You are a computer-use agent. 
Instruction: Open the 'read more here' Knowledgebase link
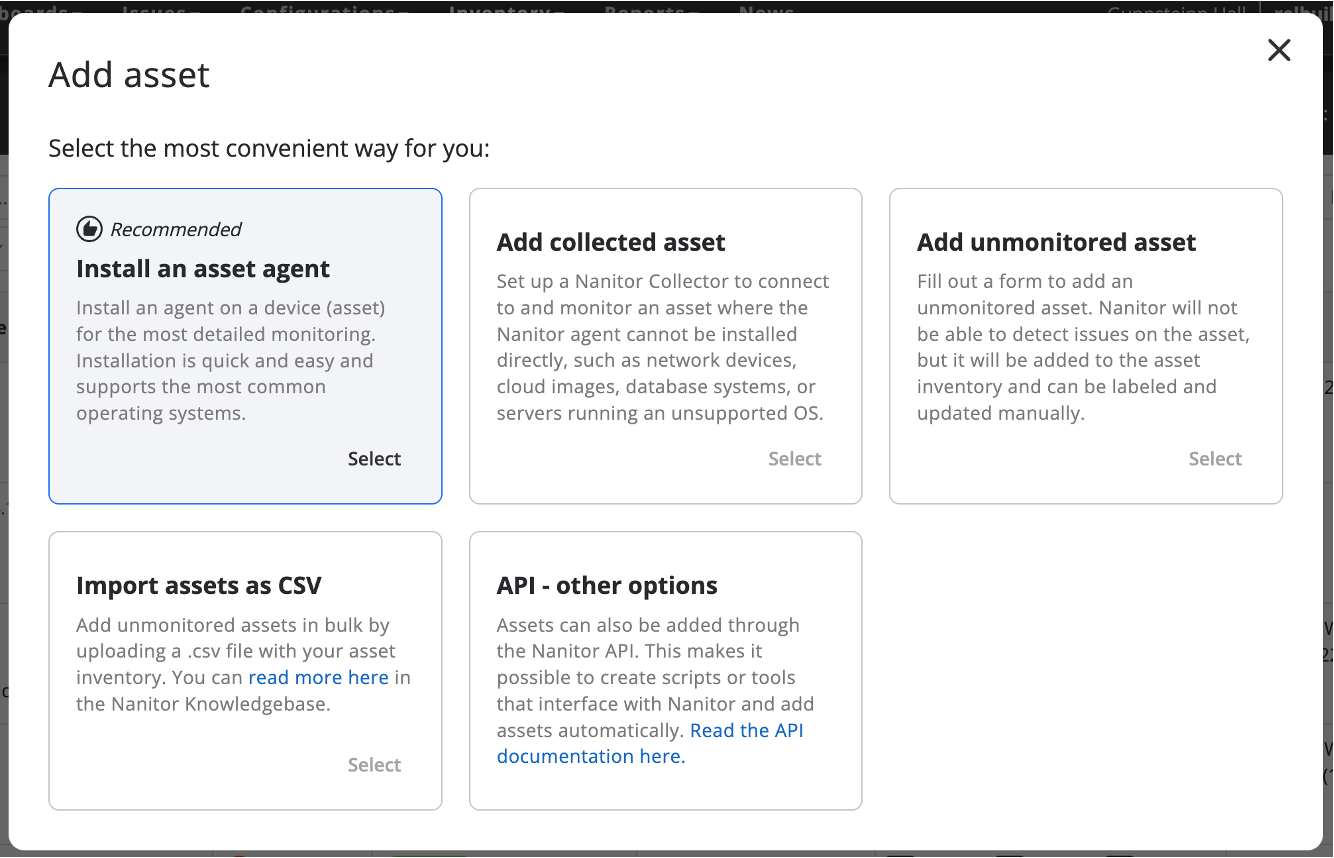click(318, 677)
